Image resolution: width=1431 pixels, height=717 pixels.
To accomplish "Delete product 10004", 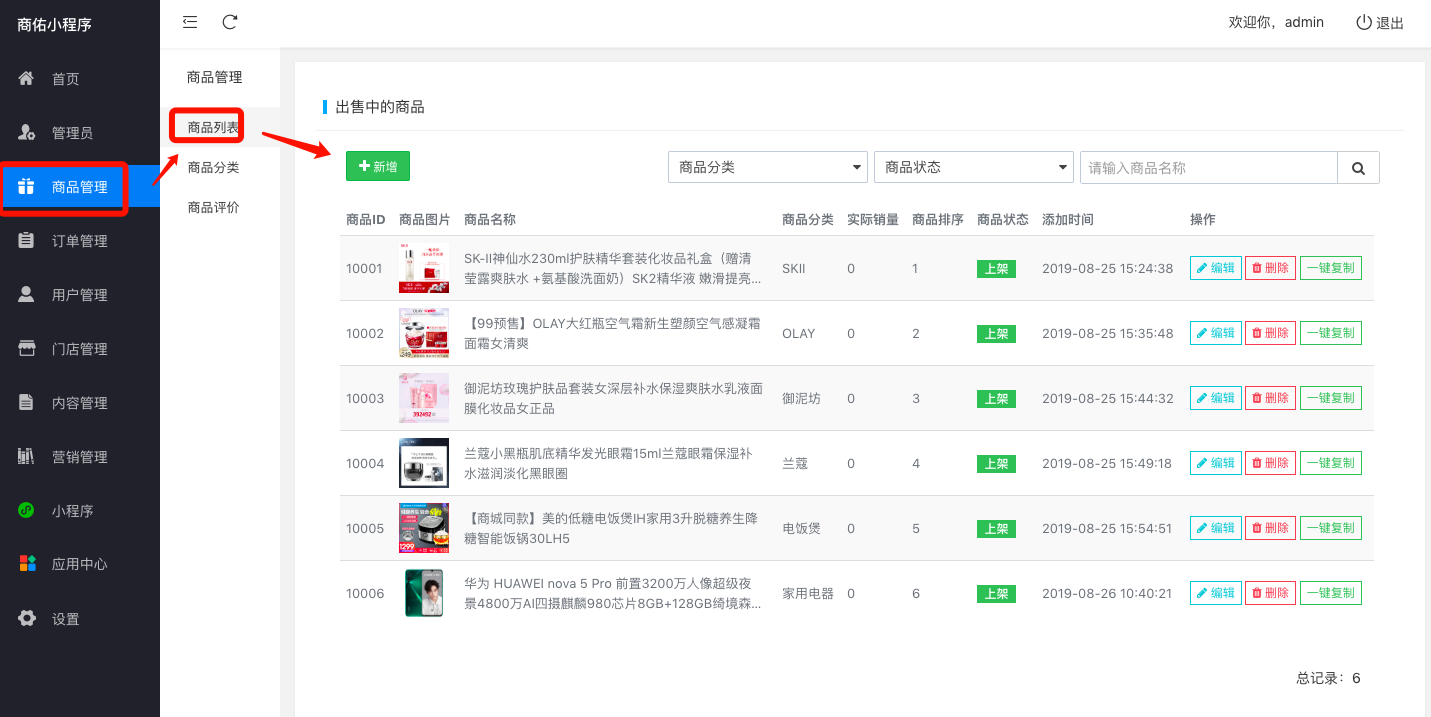I will [1270, 463].
